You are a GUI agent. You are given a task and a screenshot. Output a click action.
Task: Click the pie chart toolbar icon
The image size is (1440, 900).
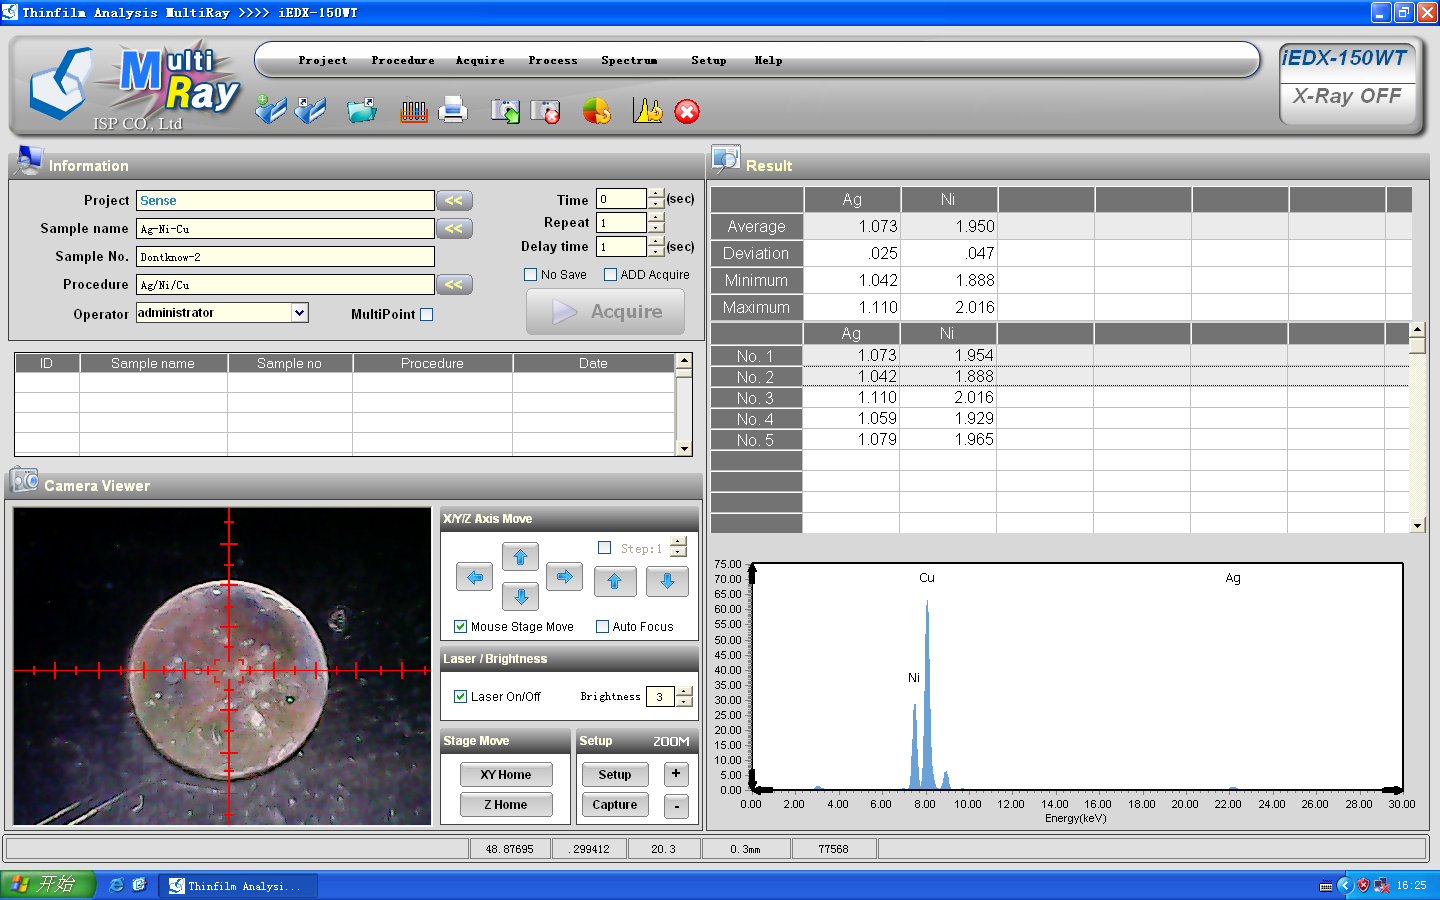[597, 111]
